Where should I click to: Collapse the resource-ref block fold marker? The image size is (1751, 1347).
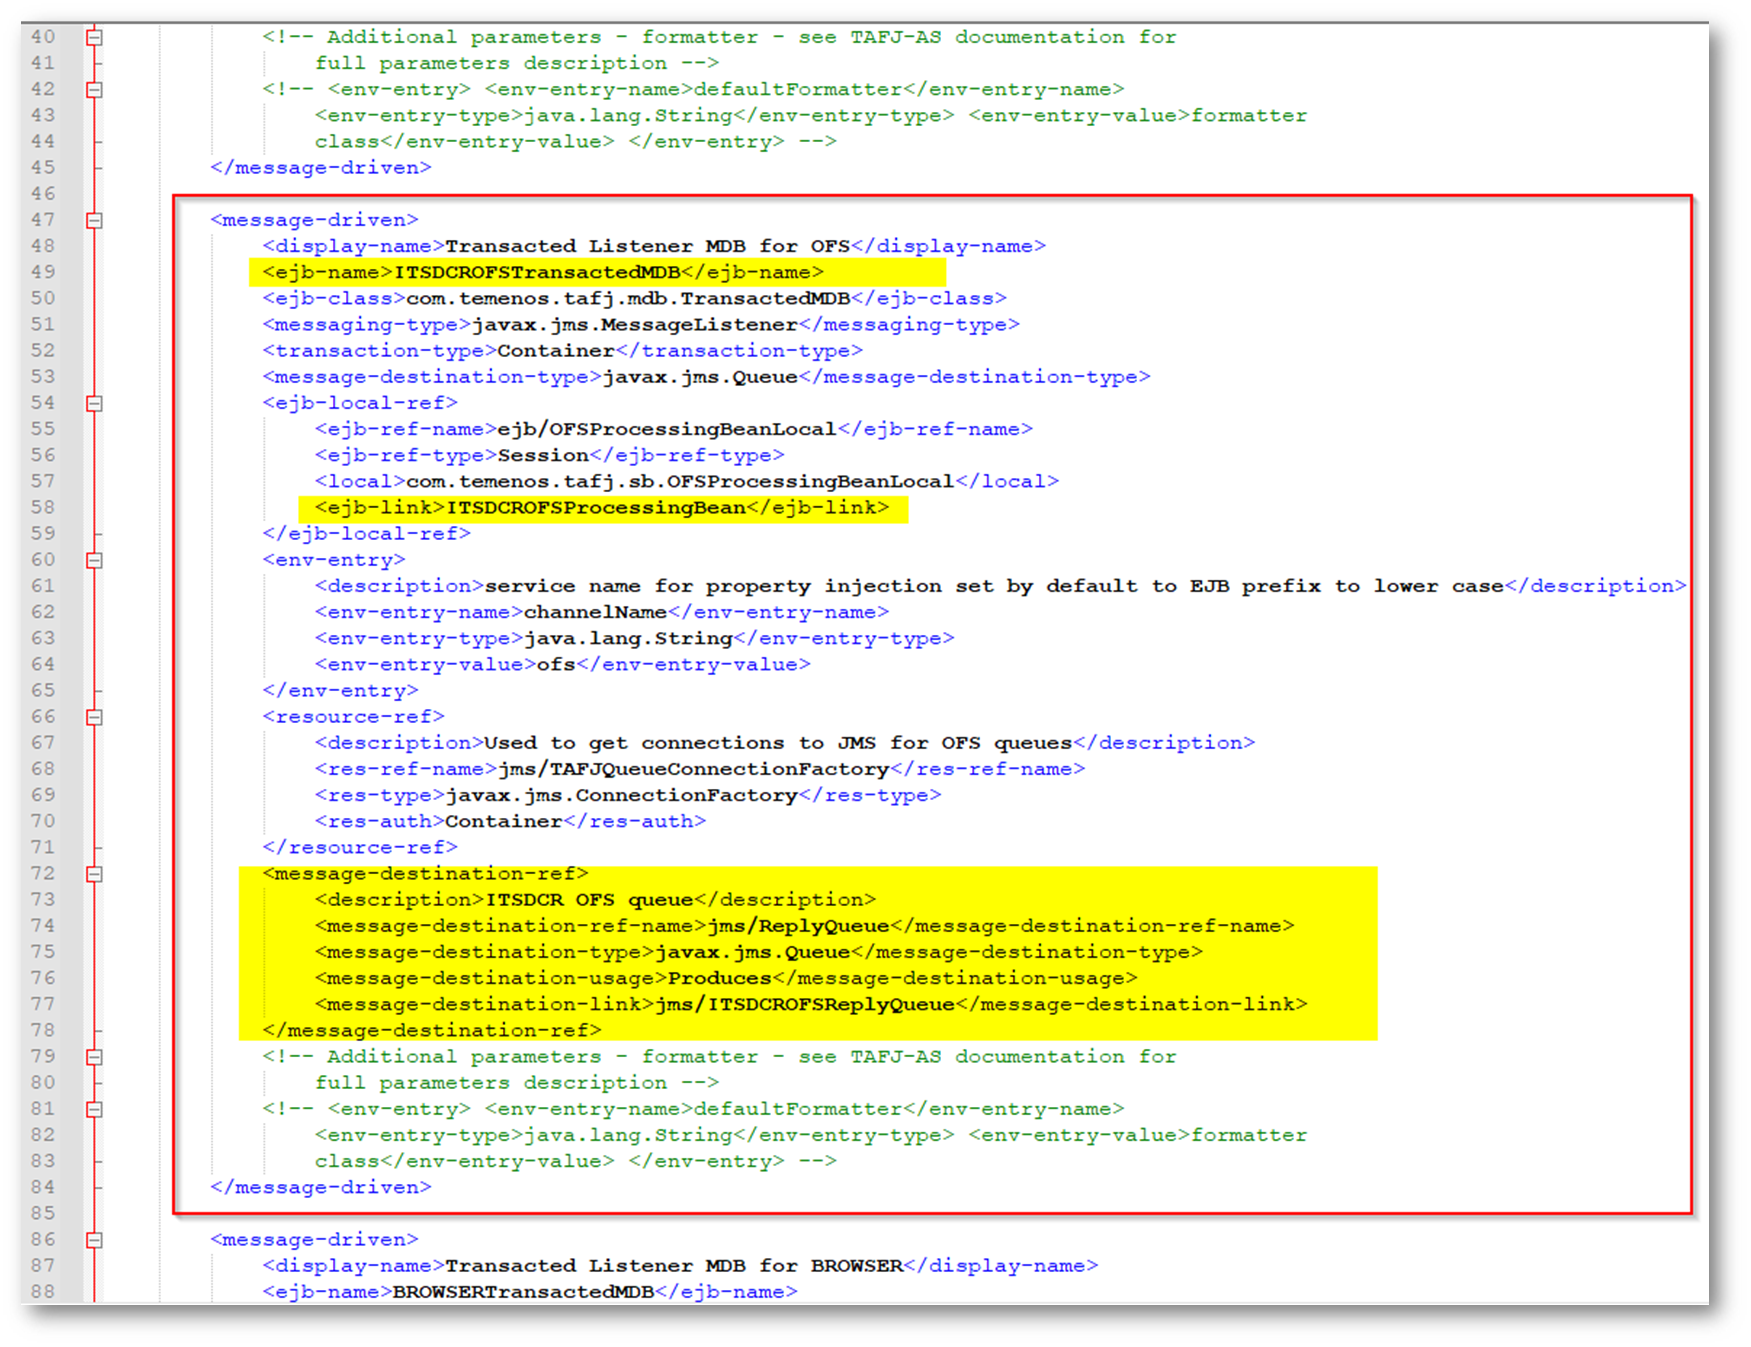(x=94, y=717)
